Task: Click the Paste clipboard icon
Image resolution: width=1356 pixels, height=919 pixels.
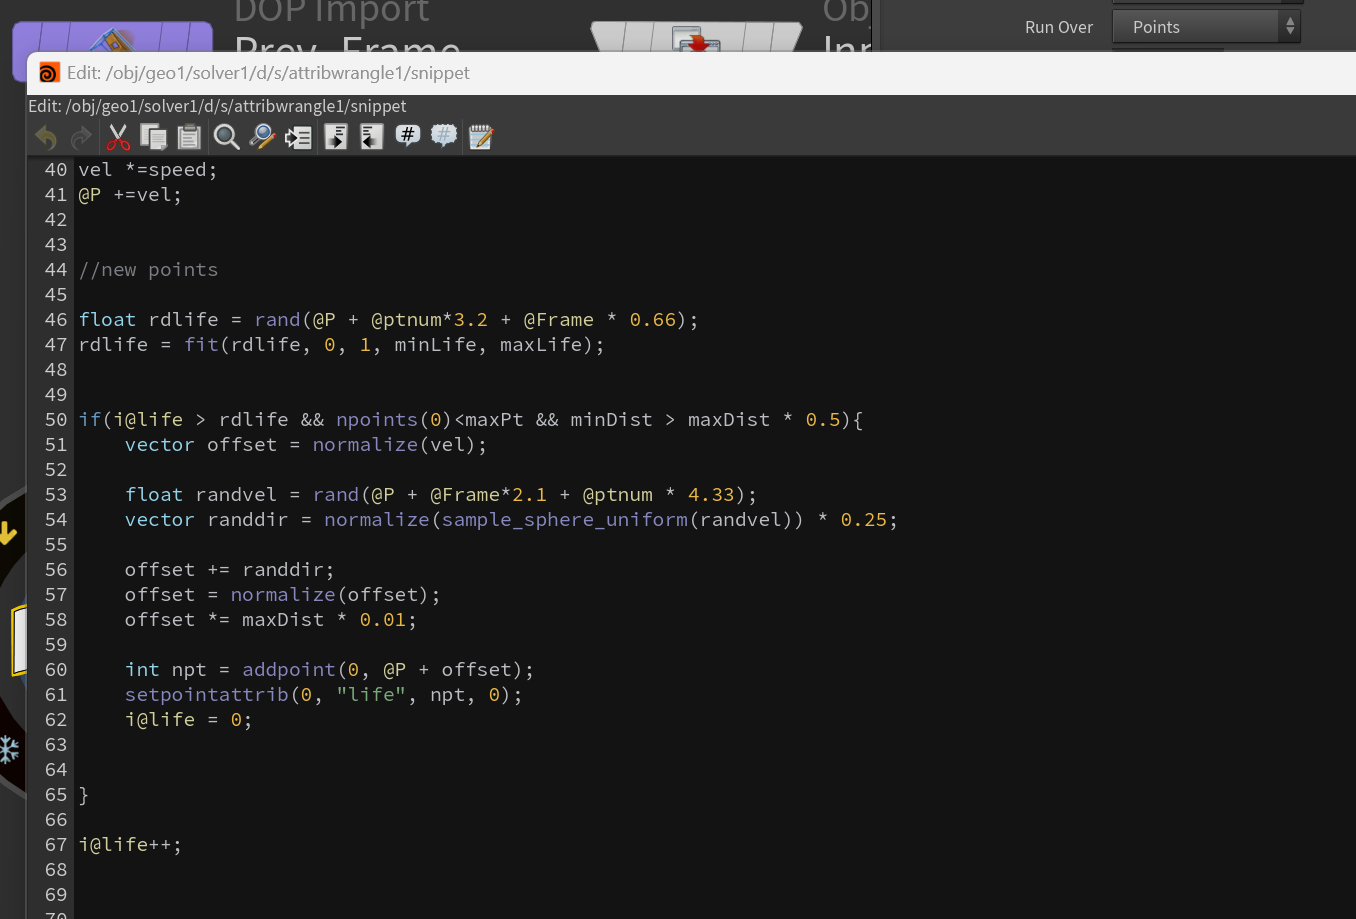Action: [189, 137]
